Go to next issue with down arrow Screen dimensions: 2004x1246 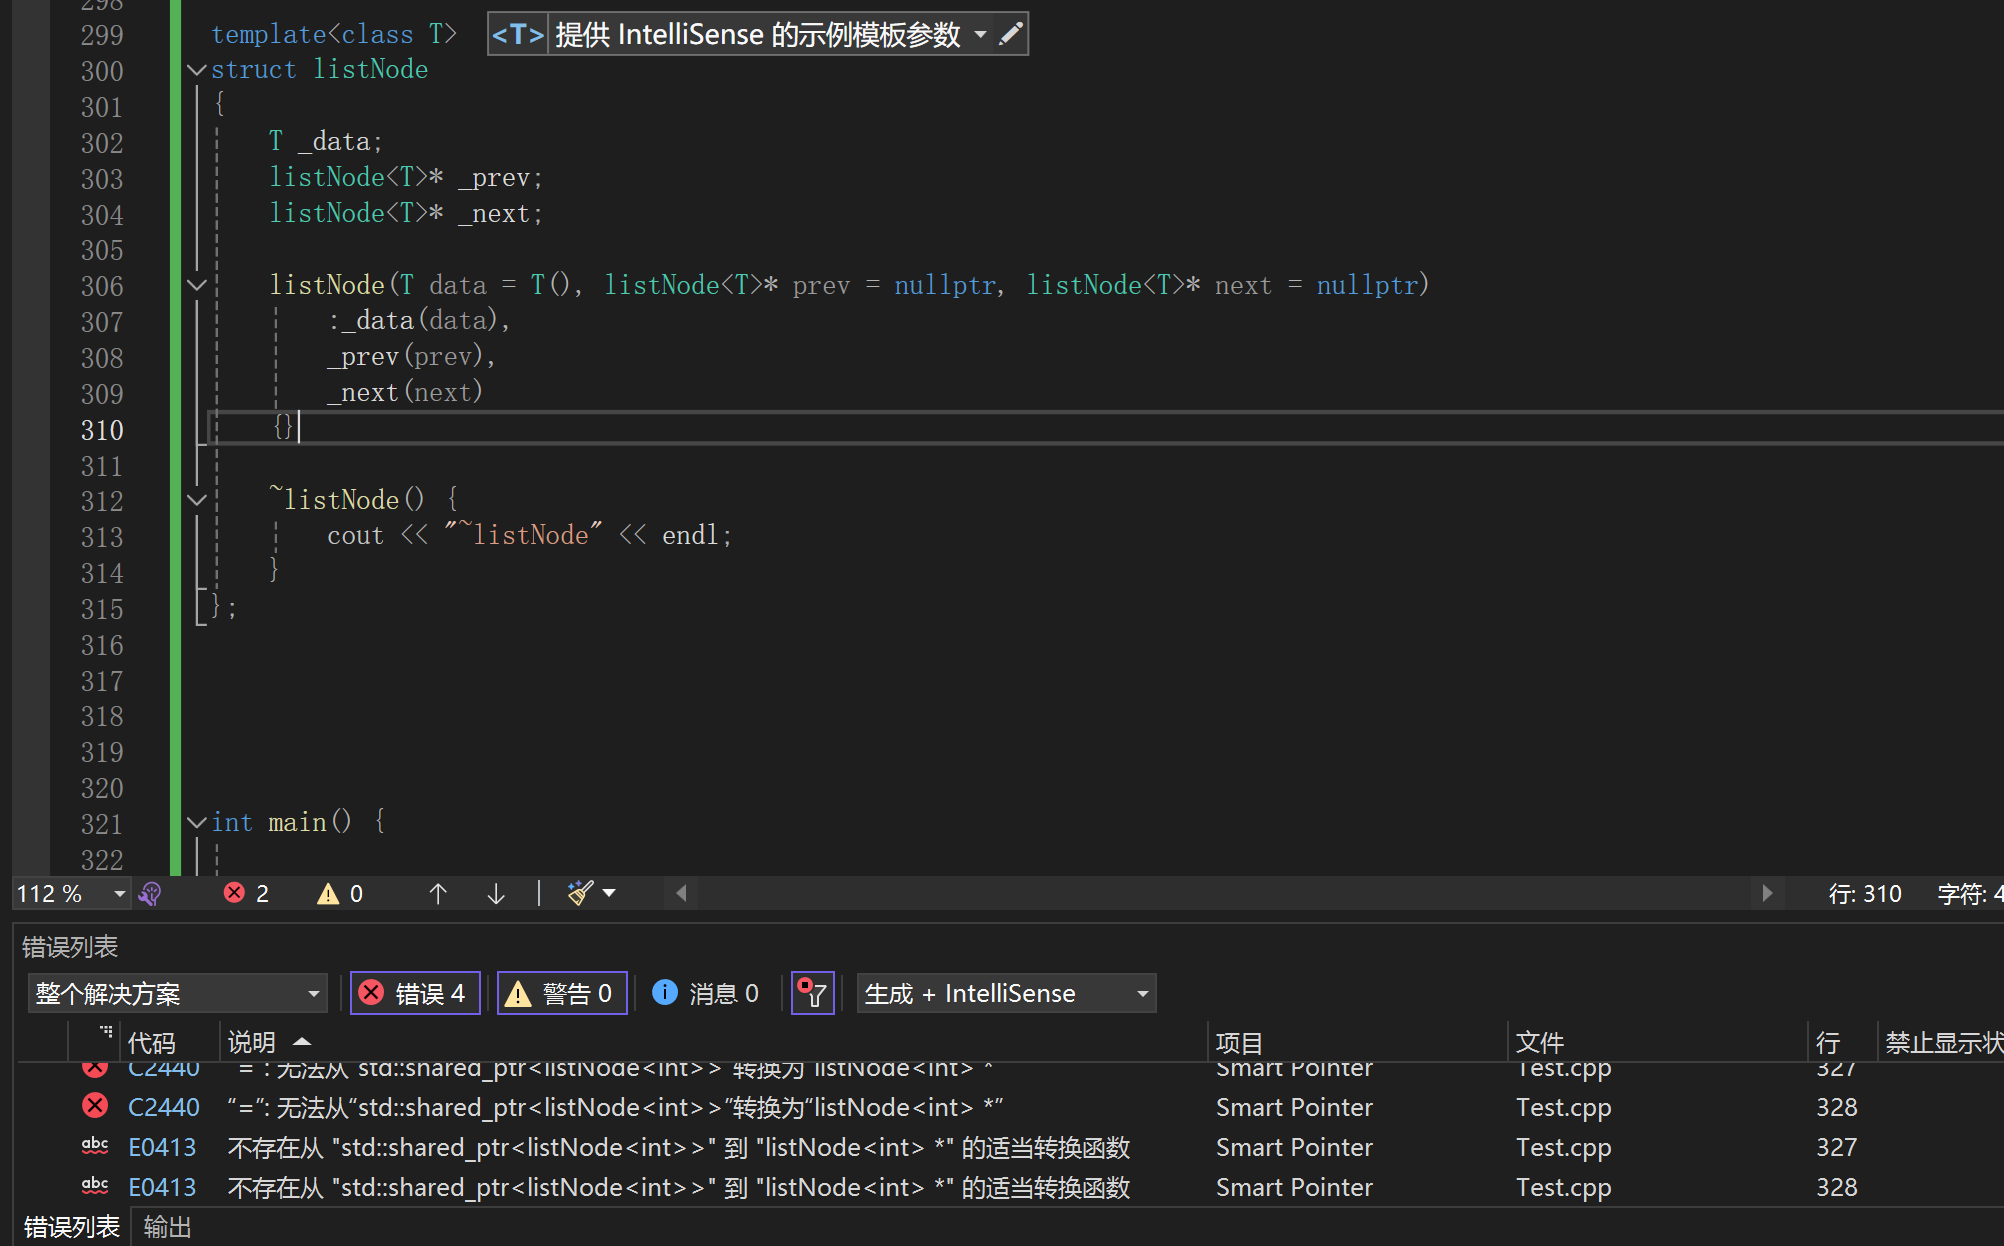(496, 893)
